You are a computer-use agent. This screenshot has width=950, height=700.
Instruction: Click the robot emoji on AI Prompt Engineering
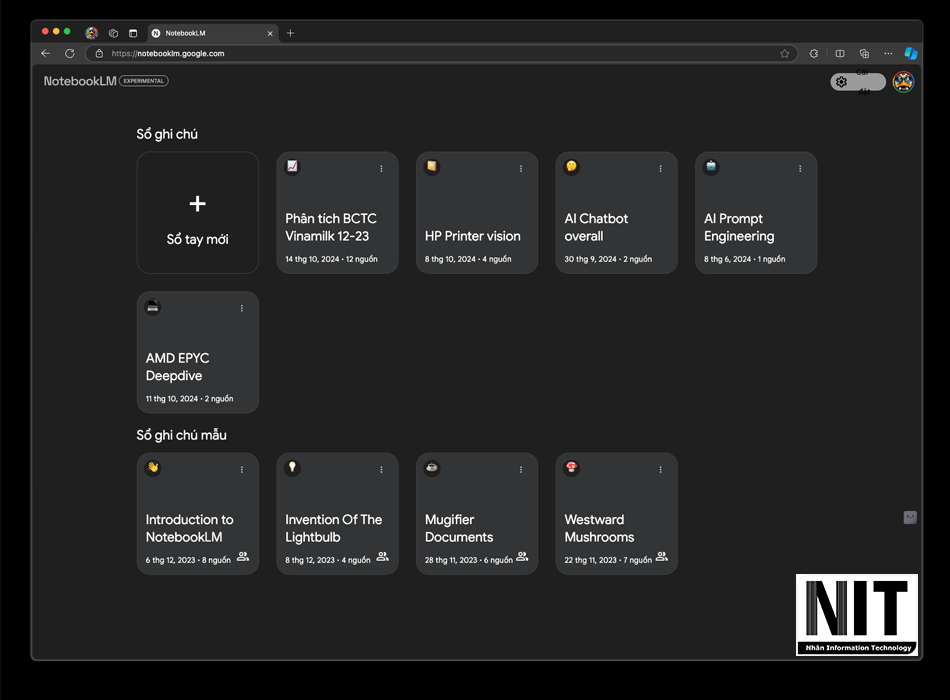pyautogui.click(x=711, y=166)
